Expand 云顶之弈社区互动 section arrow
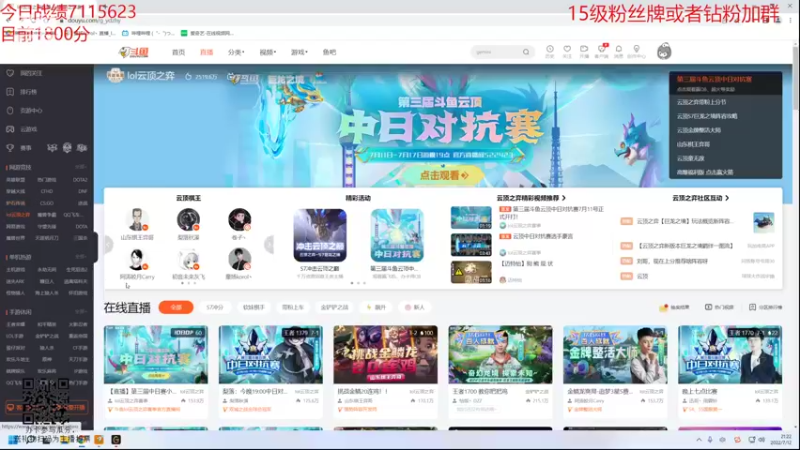The image size is (800, 450). click(x=727, y=198)
